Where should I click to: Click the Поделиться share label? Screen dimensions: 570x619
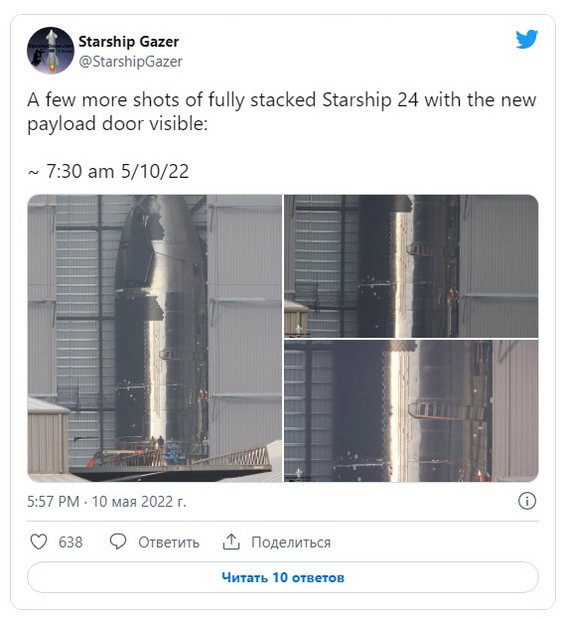point(291,542)
